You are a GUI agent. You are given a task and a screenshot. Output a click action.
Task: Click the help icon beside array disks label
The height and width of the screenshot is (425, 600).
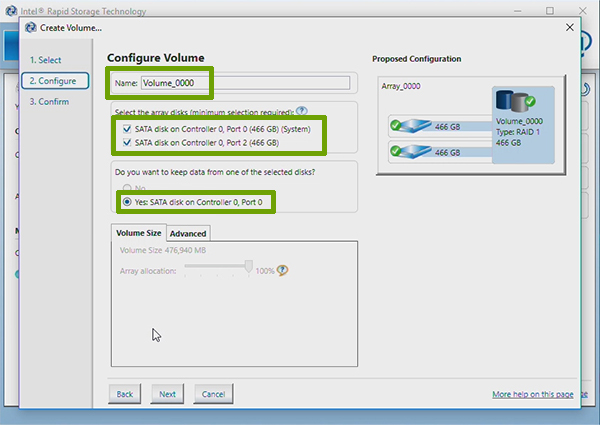click(302, 111)
